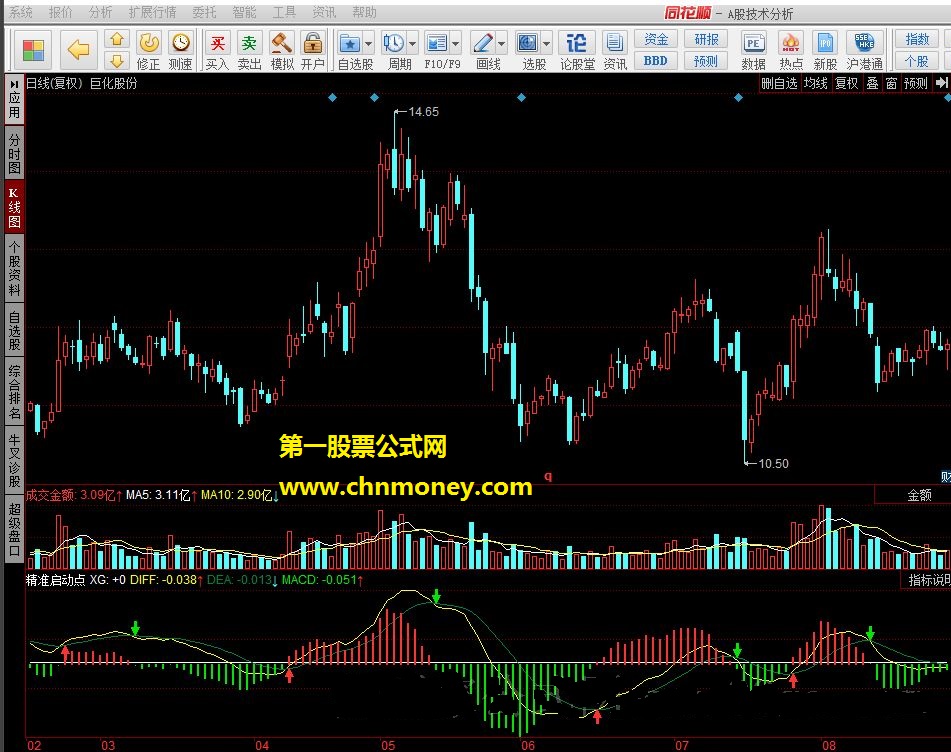The width and height of the screenshot is (951, 752).
Task: Click the second blue diamond event marker
Action: [x=374, y=98]
